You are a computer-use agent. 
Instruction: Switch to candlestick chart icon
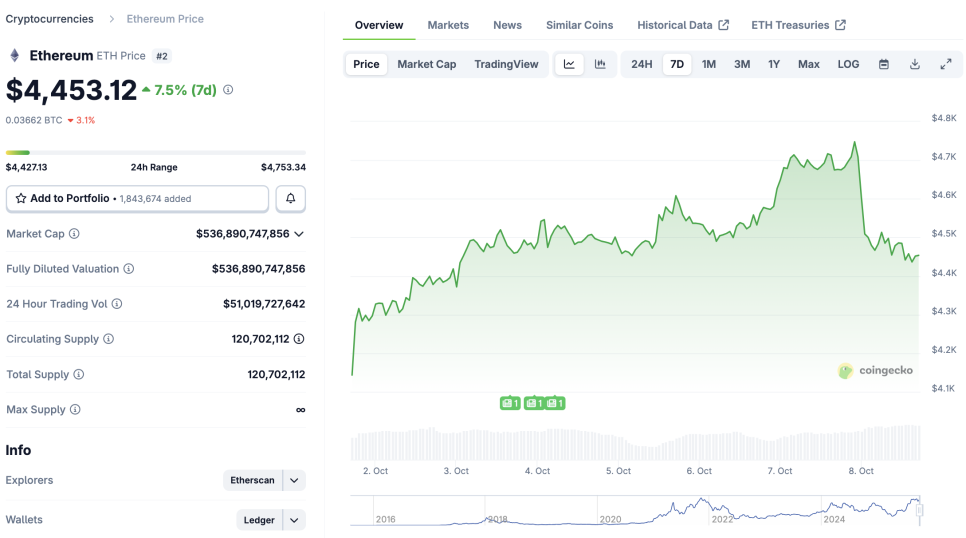point(600,64)
